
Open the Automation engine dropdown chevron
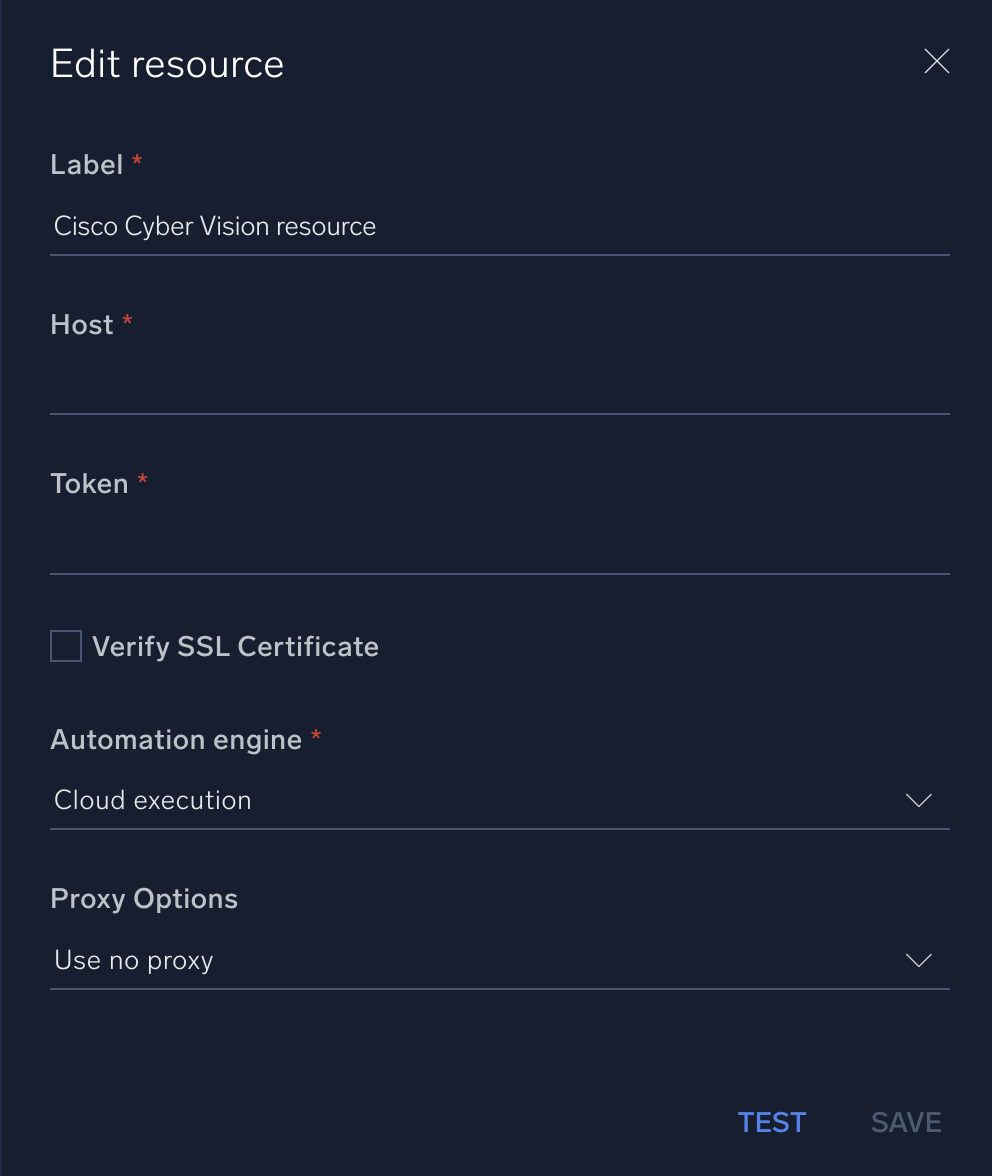(x=919, y=800)
